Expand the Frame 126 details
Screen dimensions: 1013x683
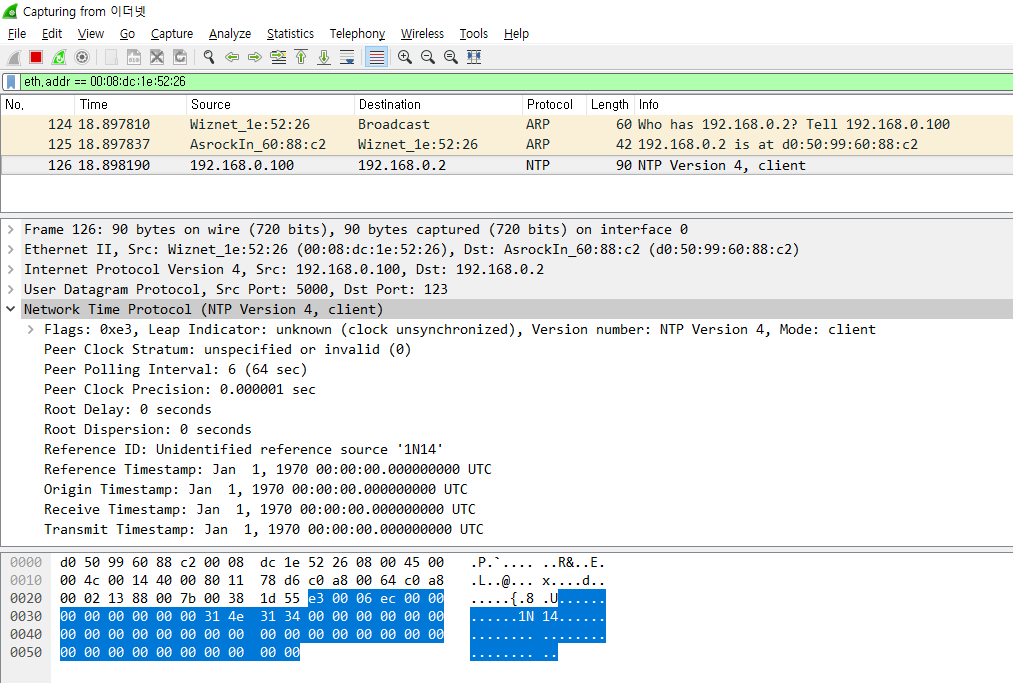[x=10, y=229]
